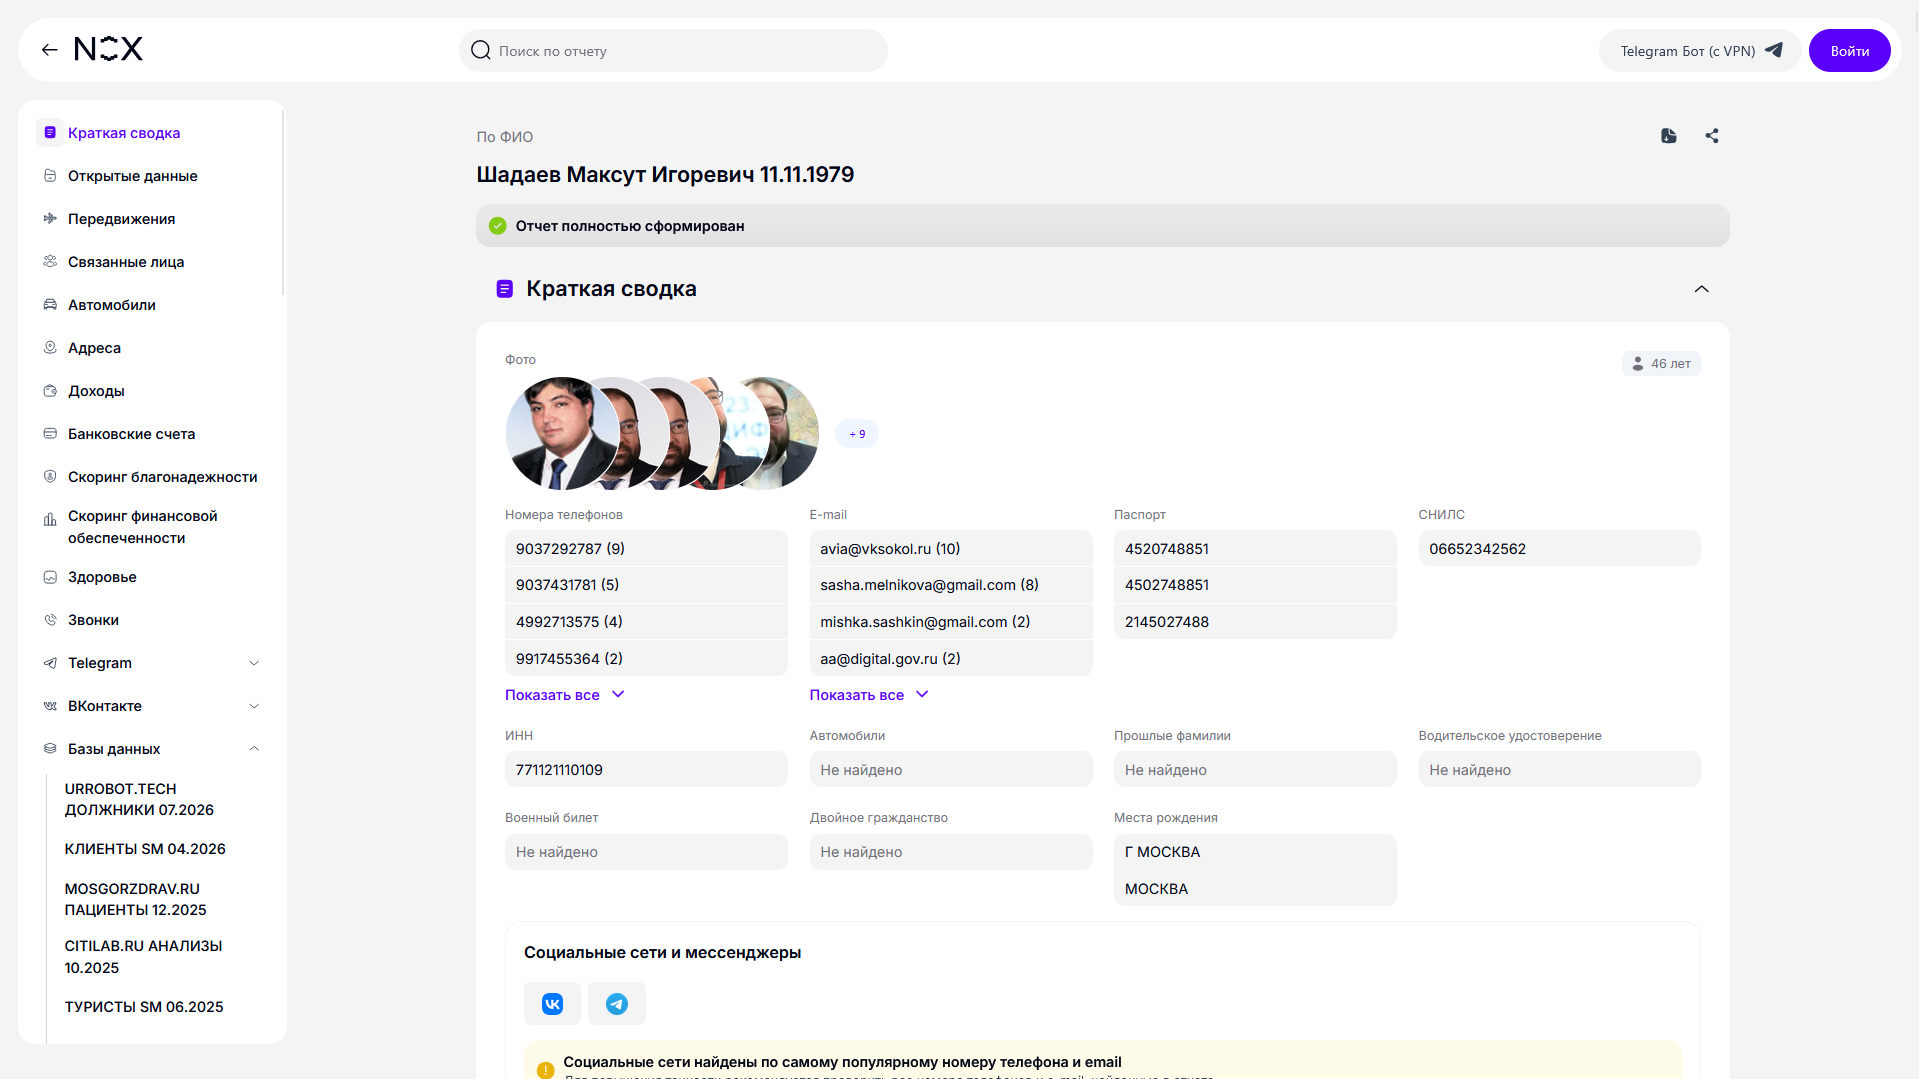Open the VK social network icon
1919x1079 pixels.
[x=552, y=1004]
